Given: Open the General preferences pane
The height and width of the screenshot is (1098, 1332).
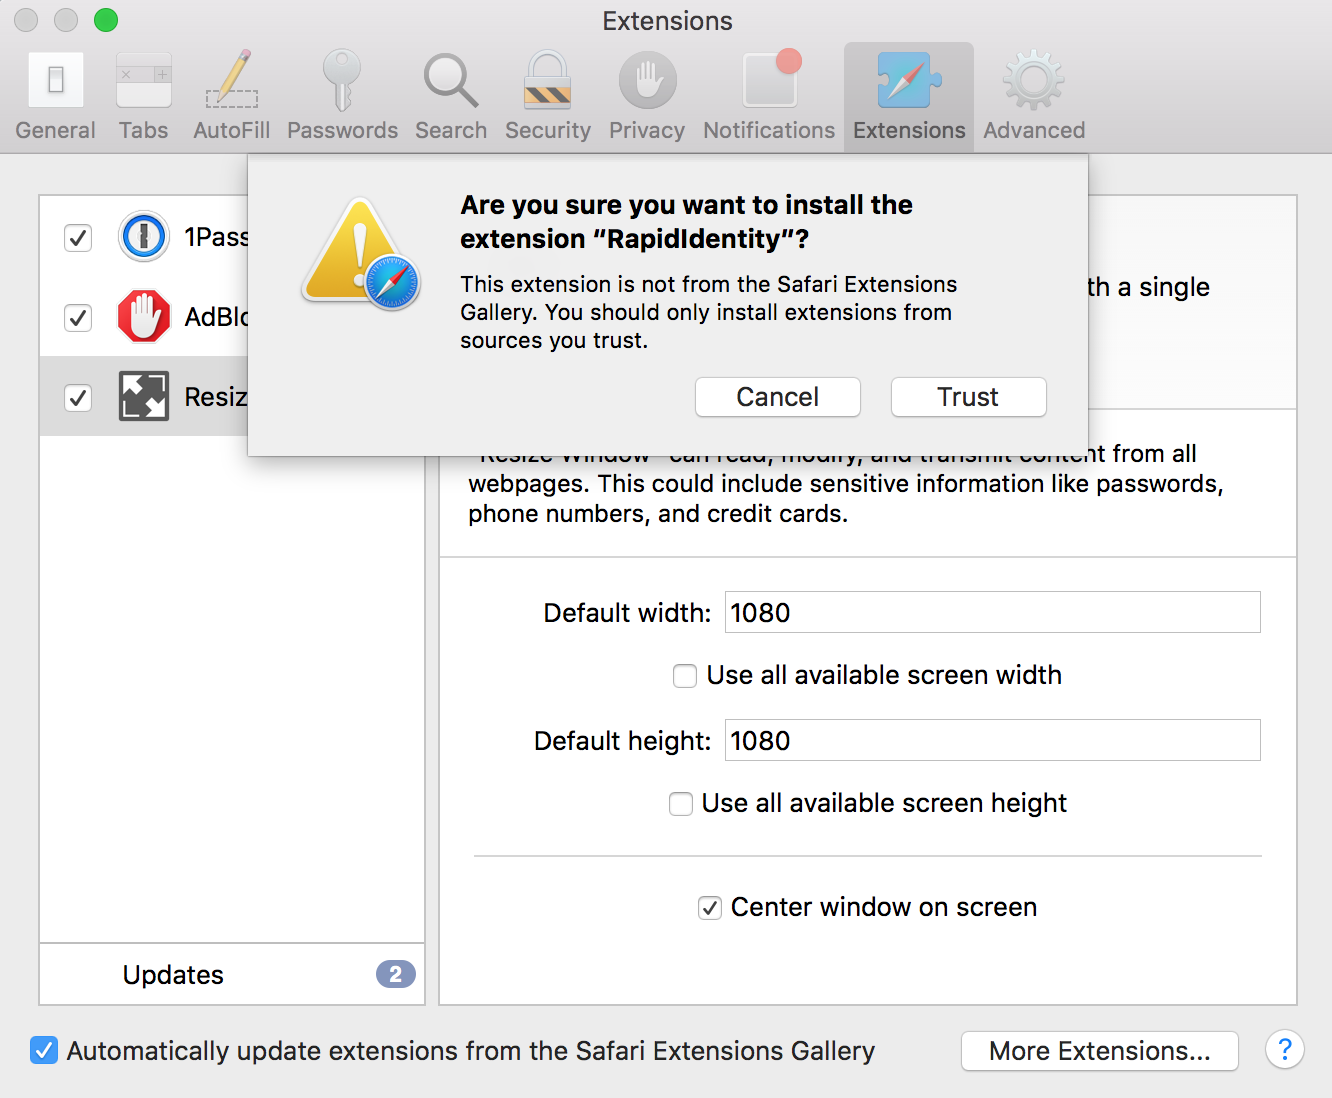Looking at the screenshot, I should click(55, 97).
